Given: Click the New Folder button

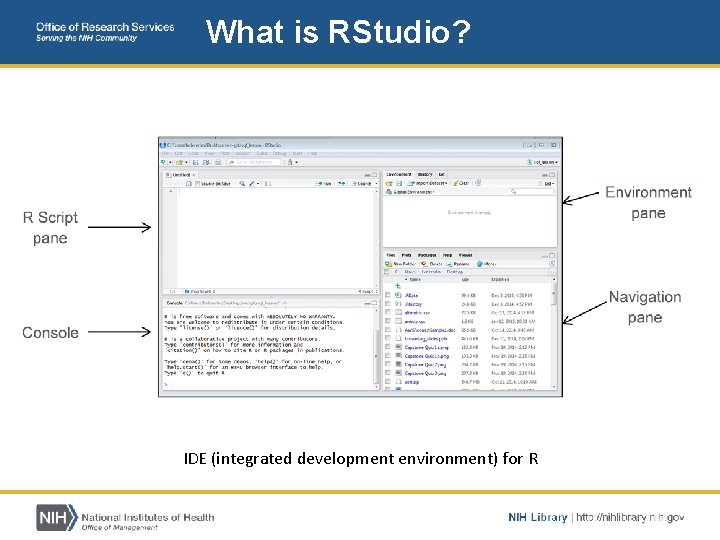Looking at the screenshot, I should click(400, 264).
